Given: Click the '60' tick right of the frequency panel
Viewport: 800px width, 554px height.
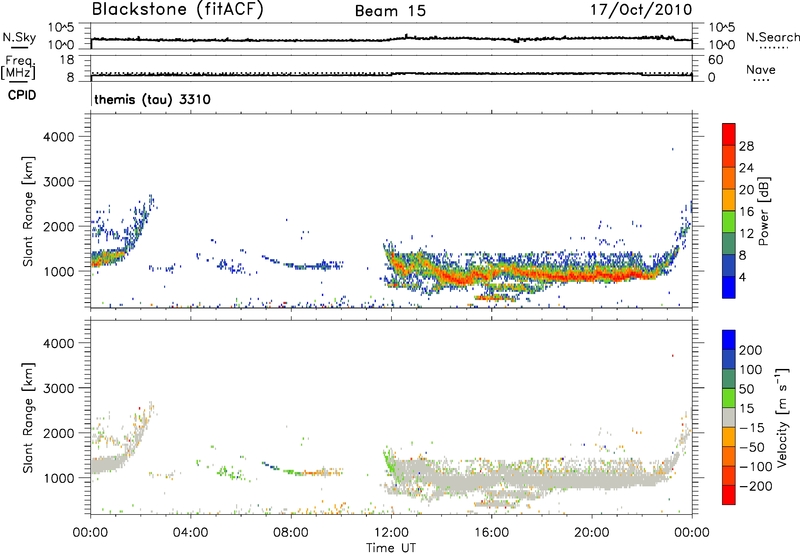Looking at the screenshot, I should 716,60.
